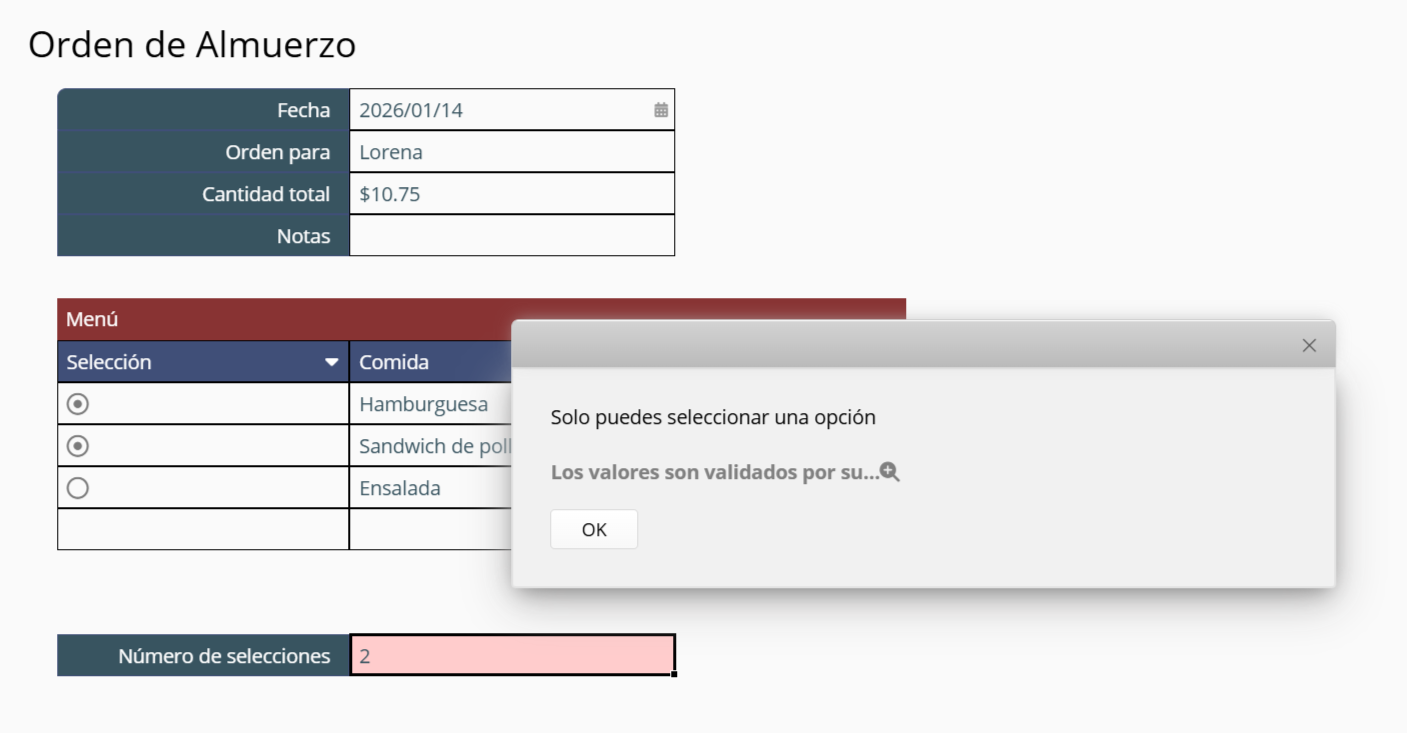Image resolution: width=1407 pixels, height=733 pixels.
Task: Click the Orden para field containing Lorena
Action: pyautogui.click(x=512, y=152)
